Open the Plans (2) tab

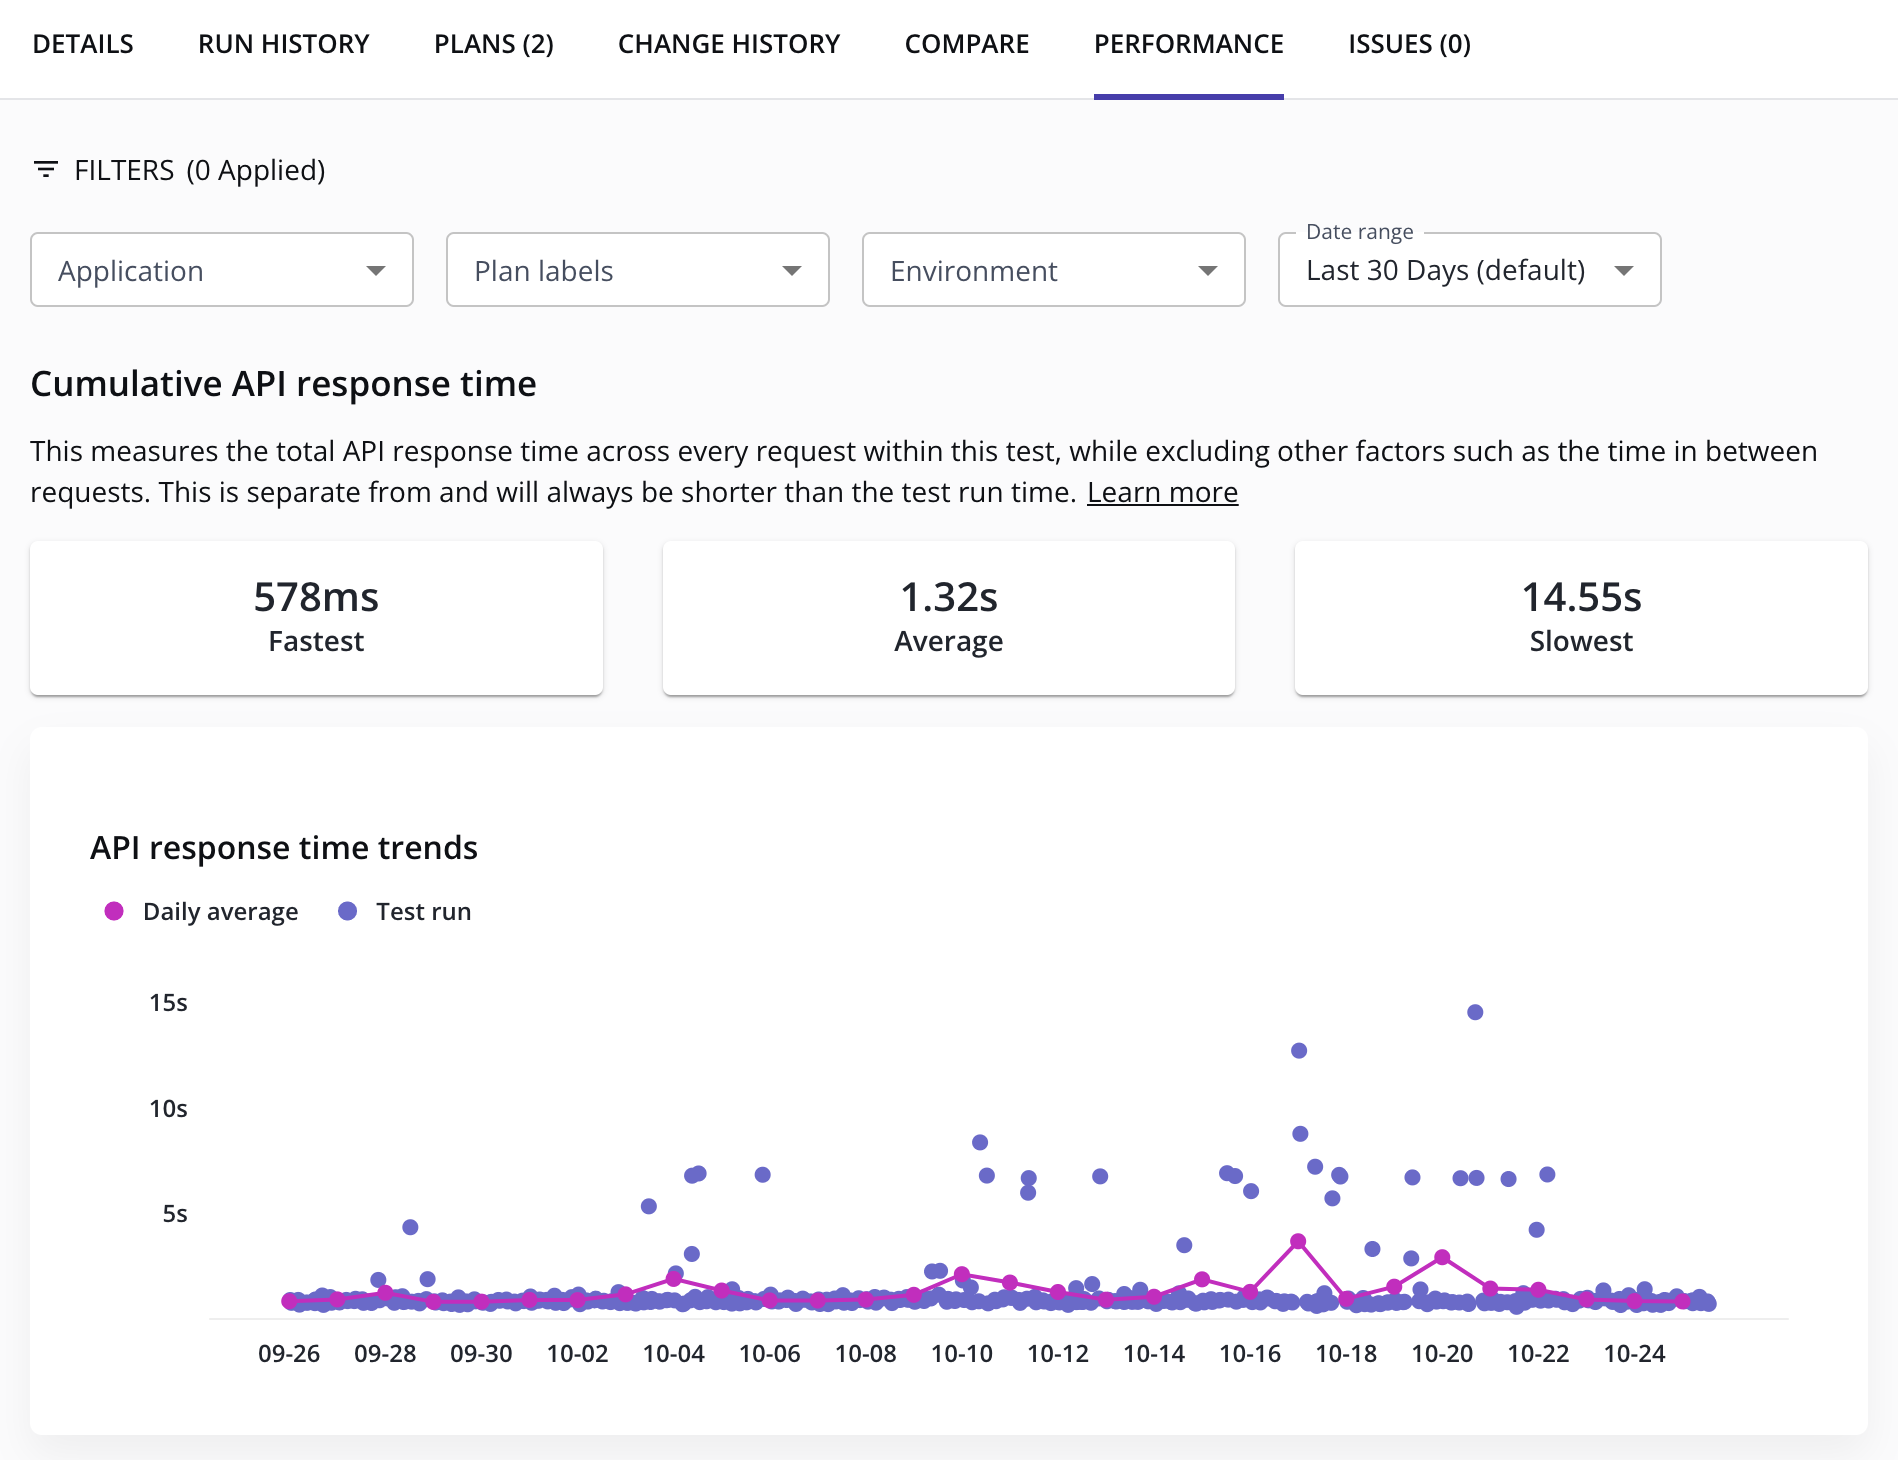(494, 44)
